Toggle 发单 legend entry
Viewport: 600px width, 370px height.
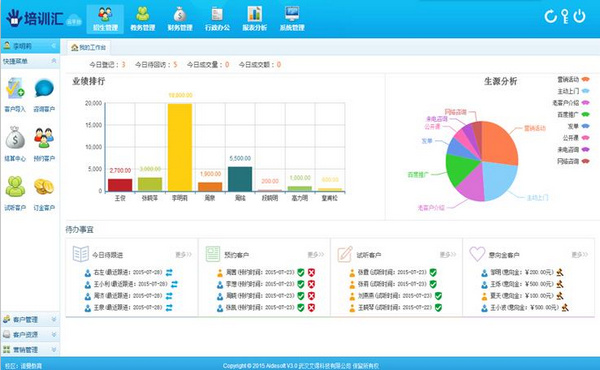(578, 126)
